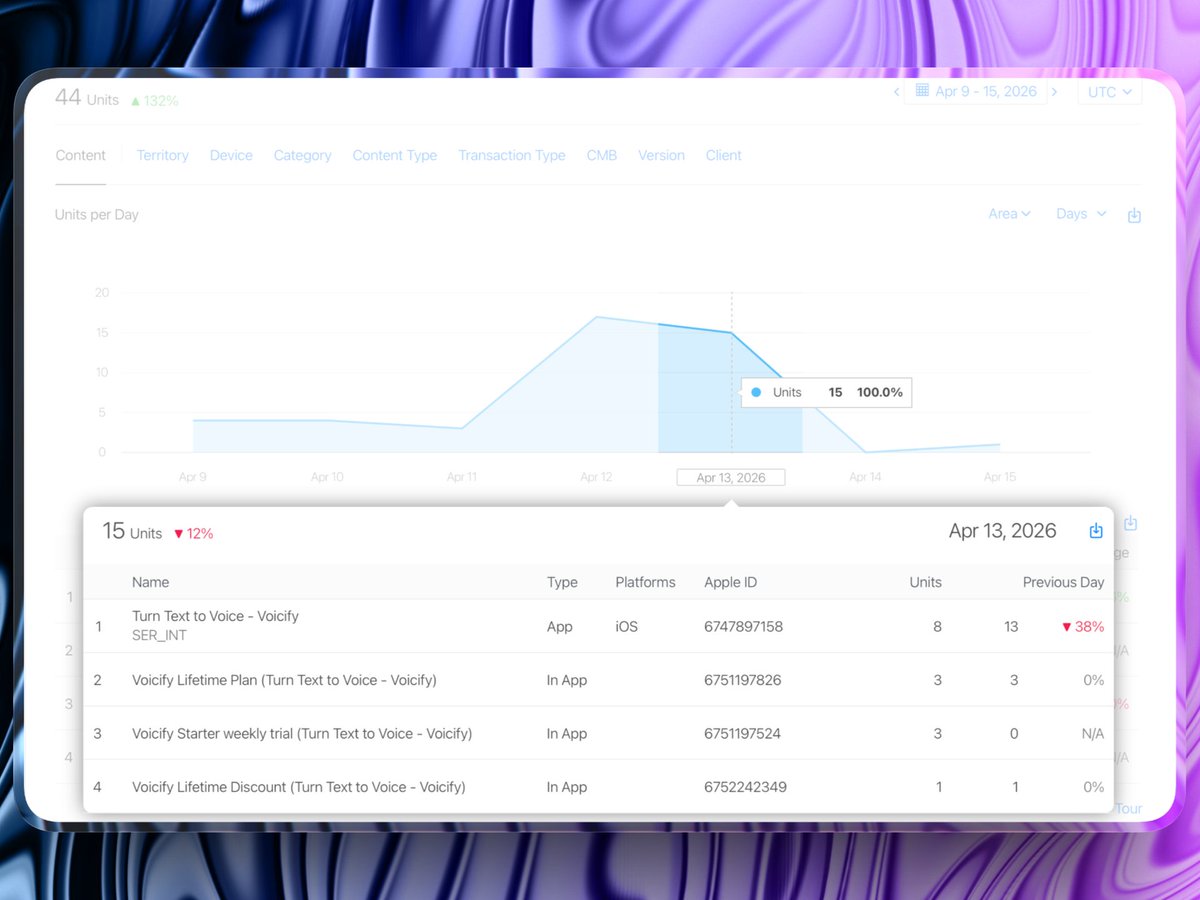Click the Units per Day chart title
Screen dimensions: 1200x900
[97, 214]
